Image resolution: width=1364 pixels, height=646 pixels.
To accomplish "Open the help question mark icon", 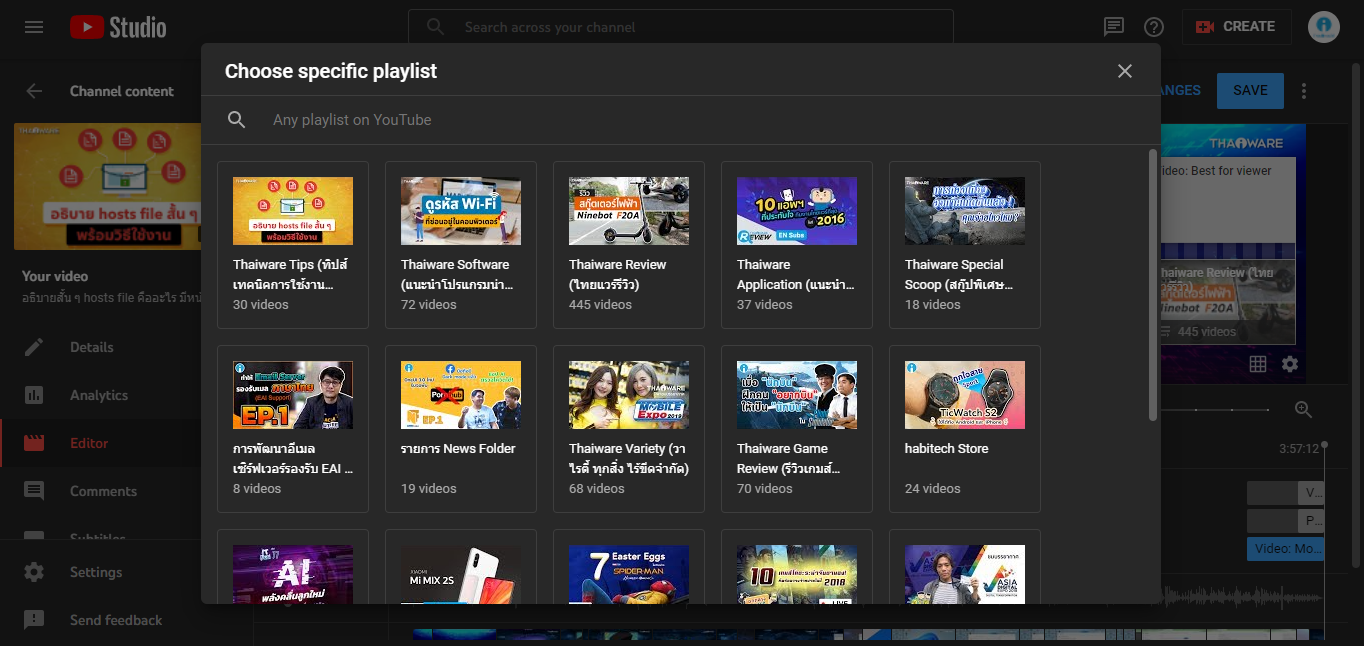I will click(1154, 27).
